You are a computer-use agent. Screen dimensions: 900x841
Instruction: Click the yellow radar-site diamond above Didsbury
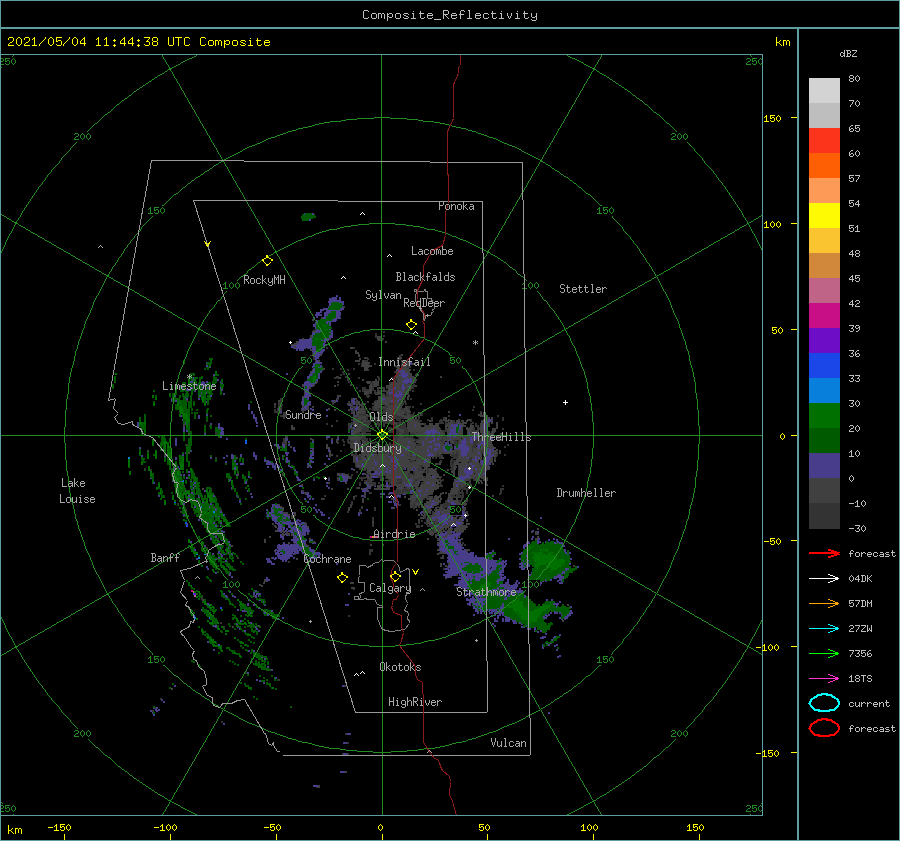click(x=382, y=435)
